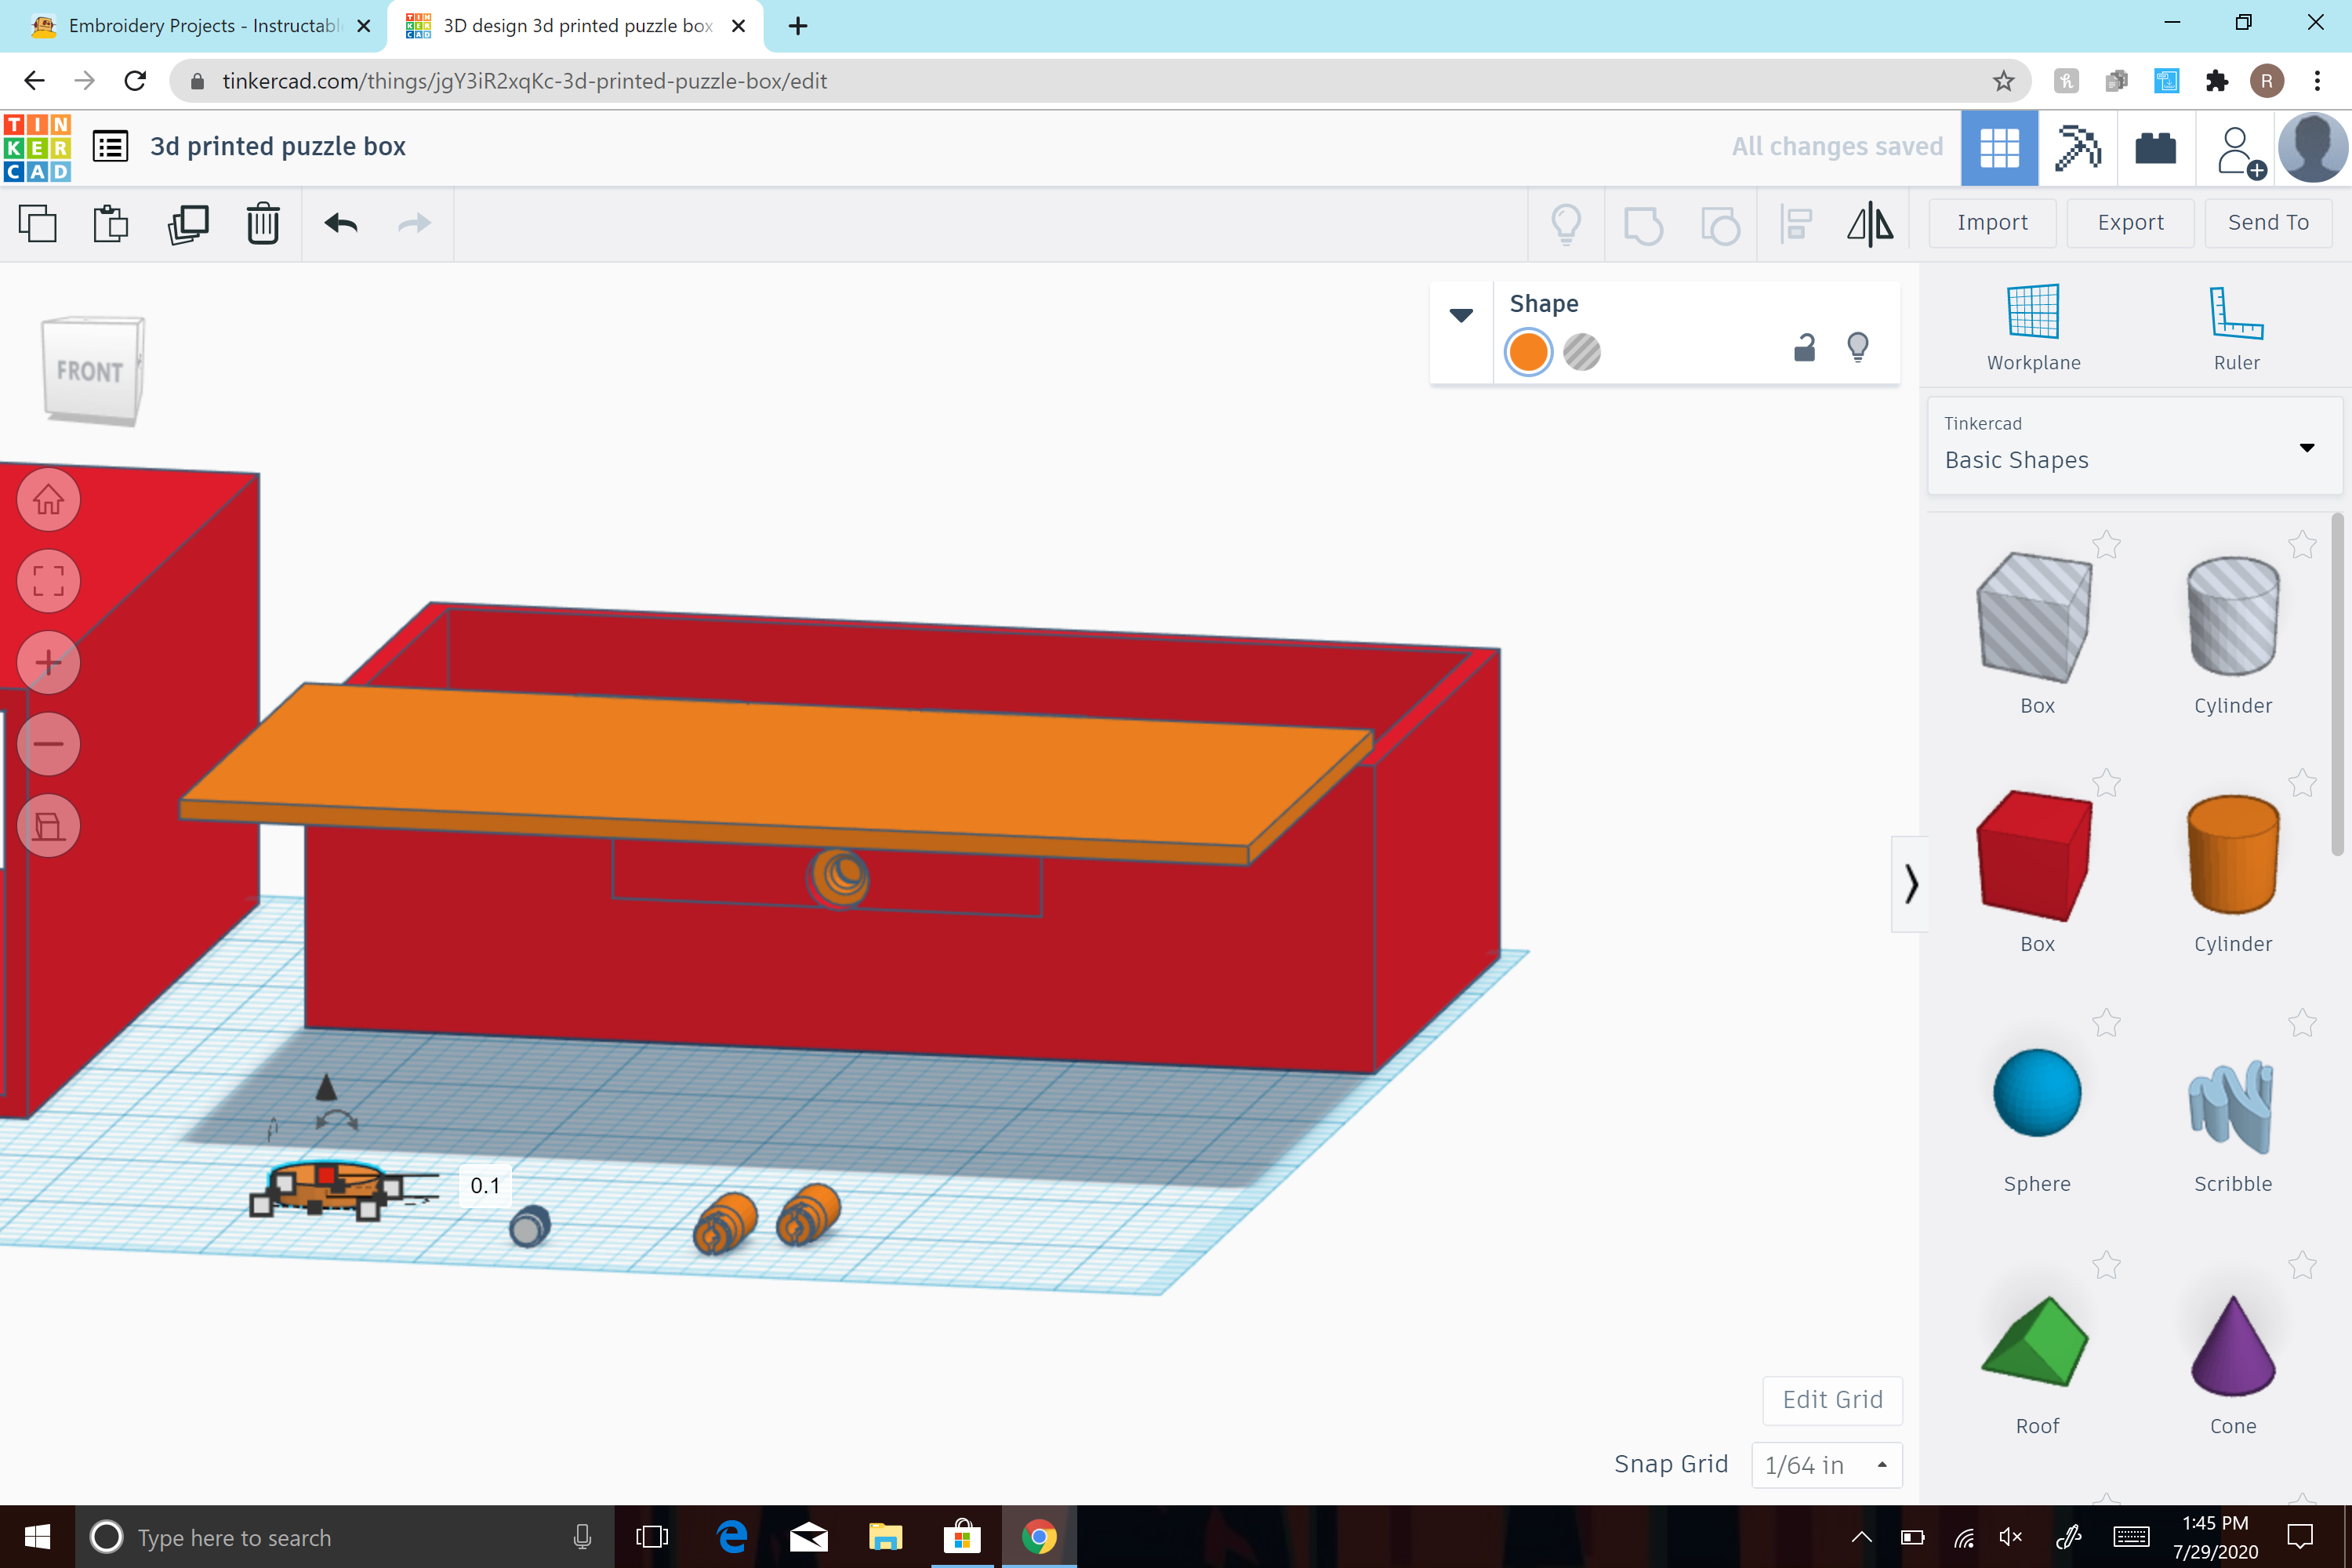The width and height of the screenshot is (2352, 1568).
Task: Zoom out the viewport
Action: click(48, 744)
